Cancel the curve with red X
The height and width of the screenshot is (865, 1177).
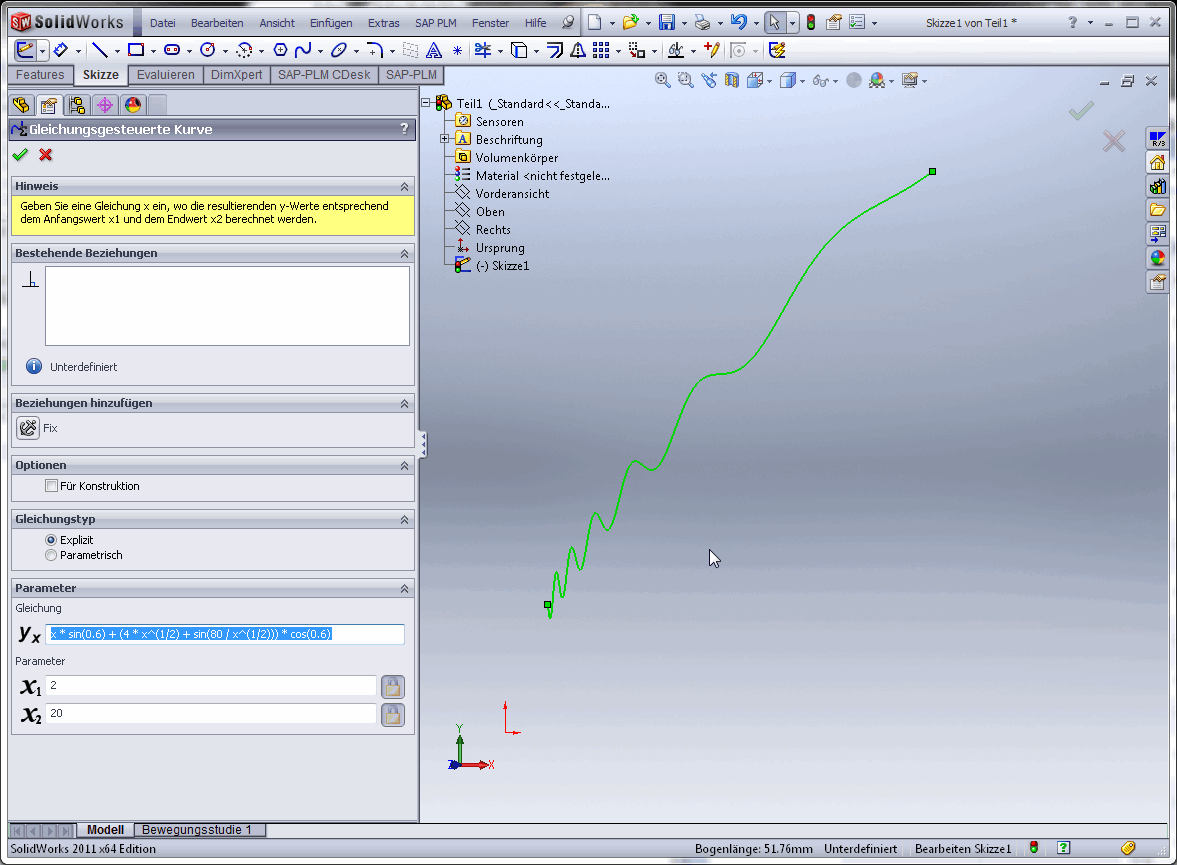(46, 155)
